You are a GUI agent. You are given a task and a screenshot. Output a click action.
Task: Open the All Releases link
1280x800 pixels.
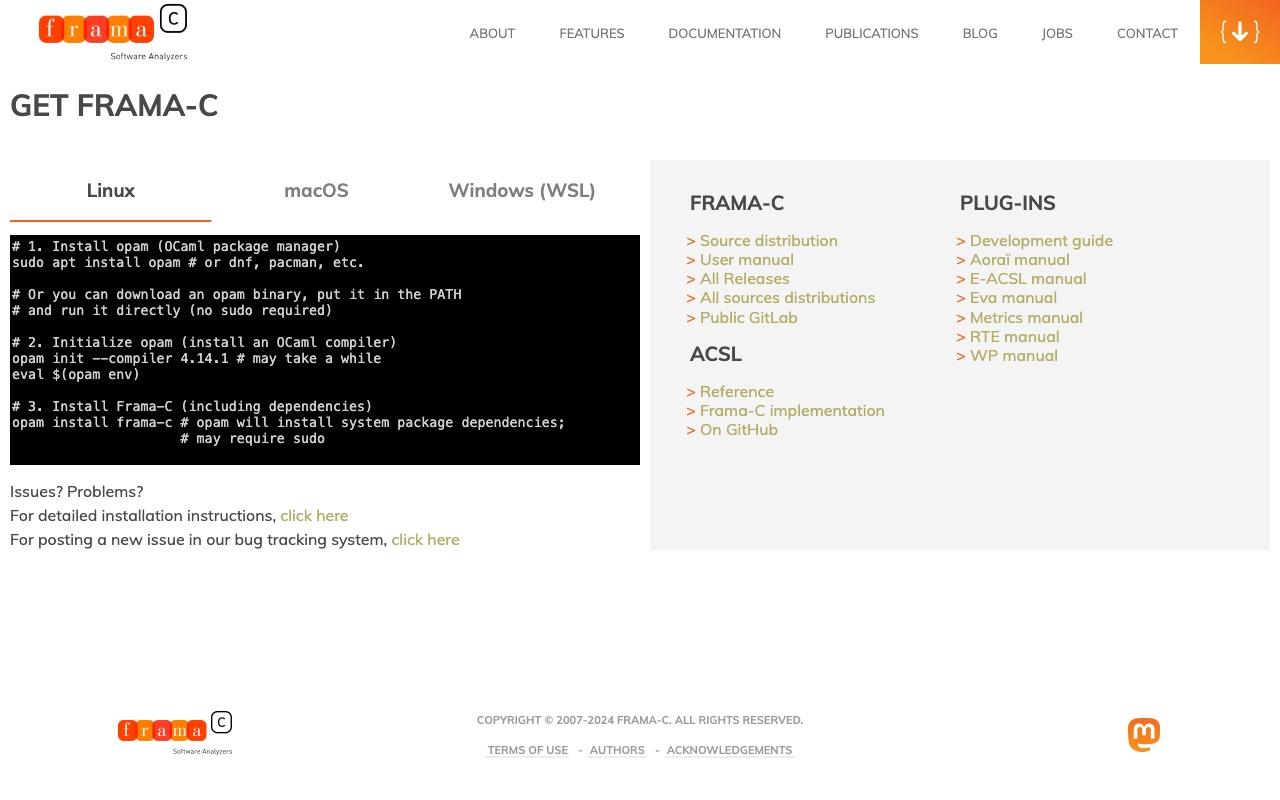click(745, 278)
